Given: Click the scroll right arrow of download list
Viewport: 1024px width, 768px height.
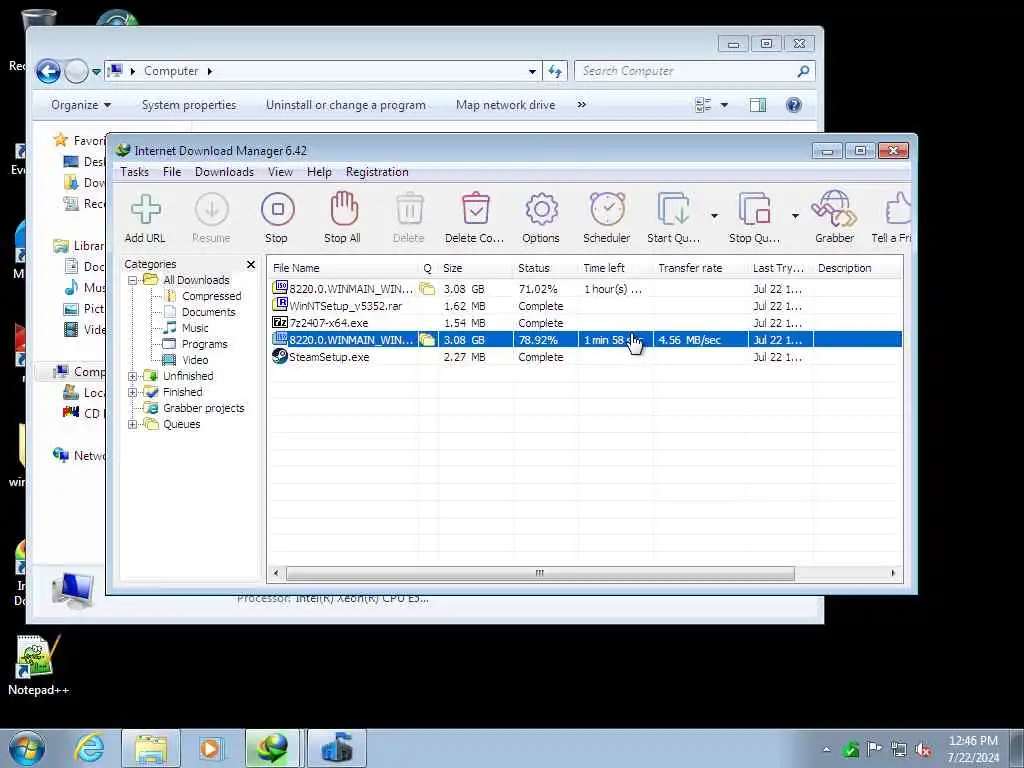Looking at the screenshot, I should coord(893,573).
